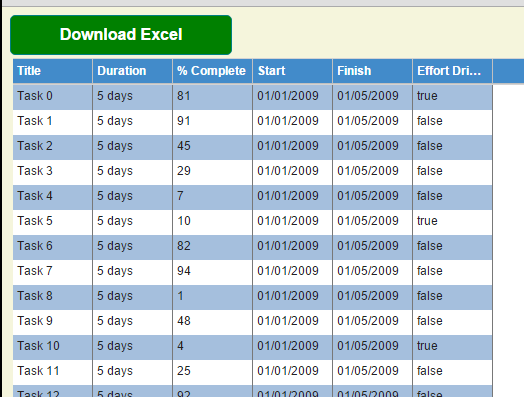Click Task 1 finish date 01/05/2009
The height and width of the screenshot is (397, 524).
(x=373, y=122)
